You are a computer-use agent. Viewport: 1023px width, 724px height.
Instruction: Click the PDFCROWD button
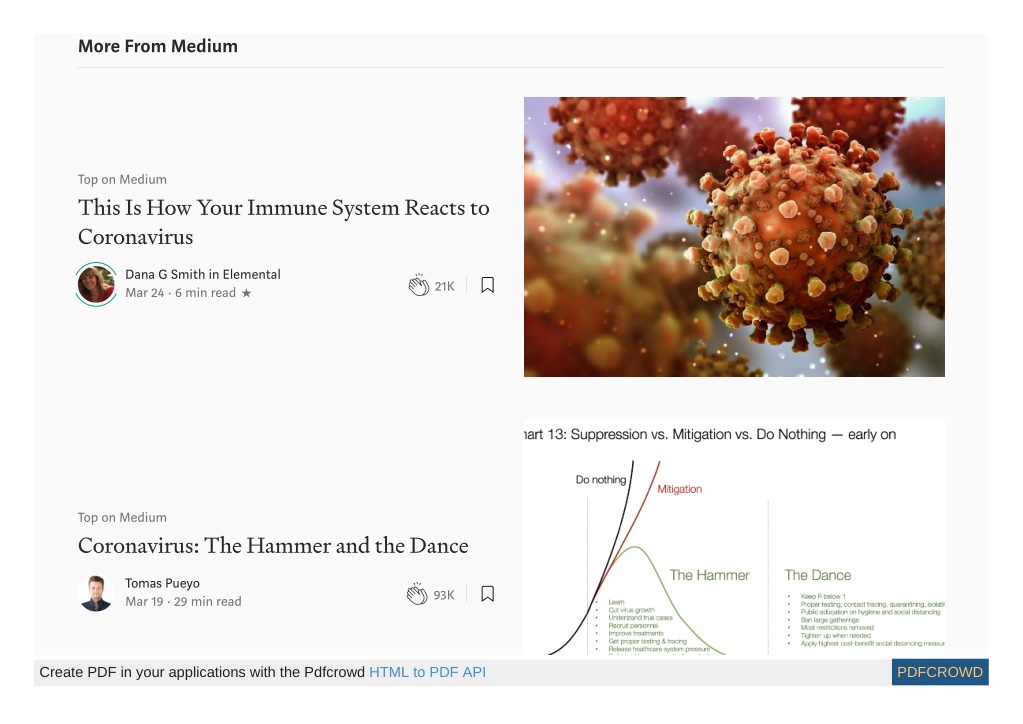click(939, 672)
